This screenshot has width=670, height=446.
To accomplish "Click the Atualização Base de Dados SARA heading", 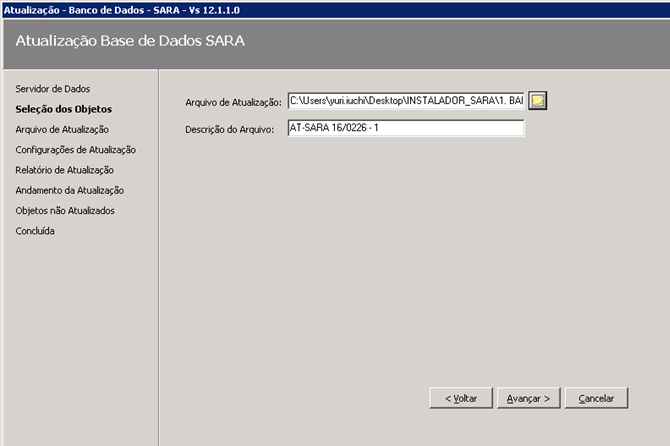I will point(130,41).
